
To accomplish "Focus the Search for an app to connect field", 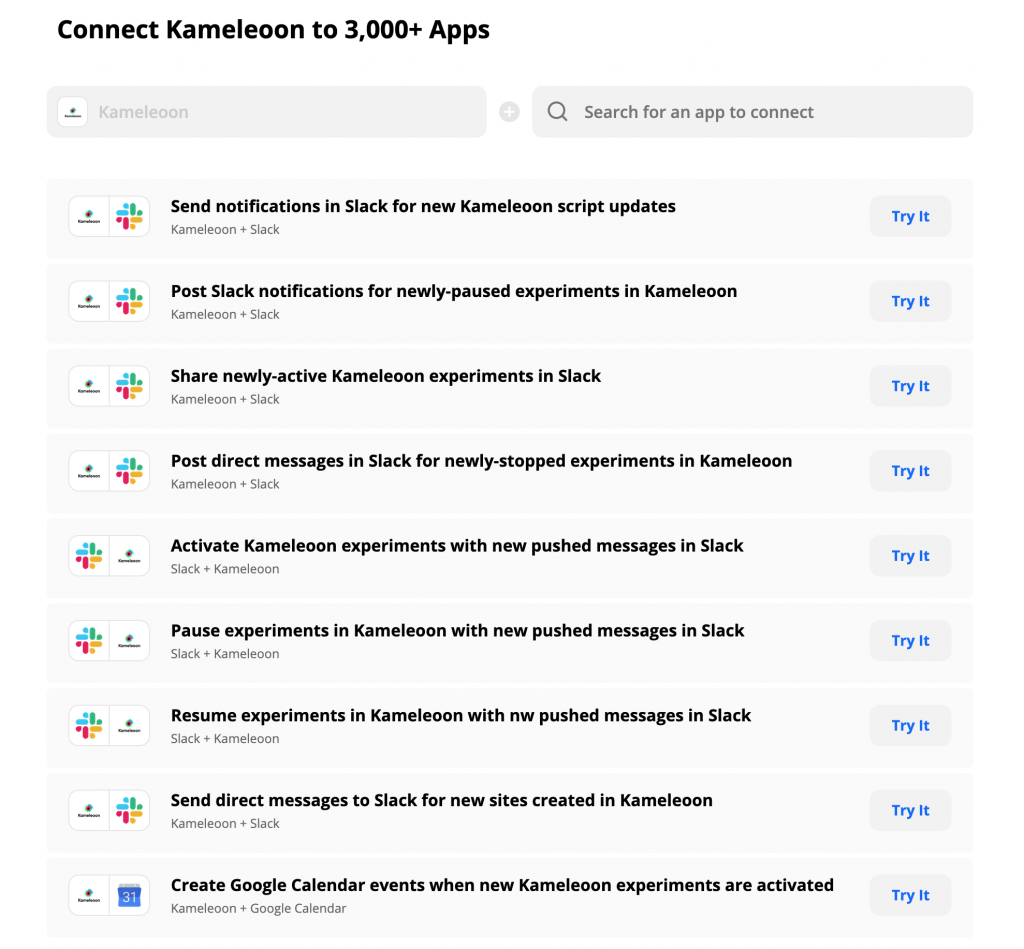I will click(752, 112).
